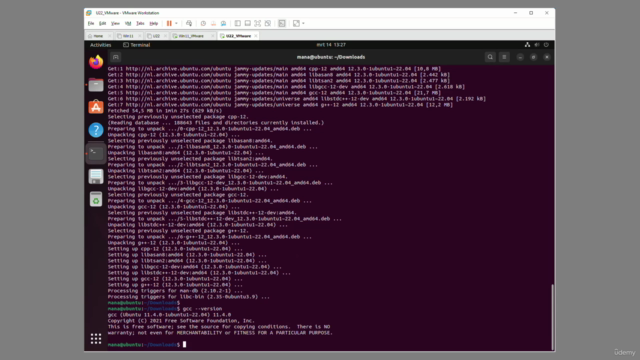The height and width of the screenshot is (360, 640).
Task: Toggle the VMware console view button
Action: click(282, 23)
